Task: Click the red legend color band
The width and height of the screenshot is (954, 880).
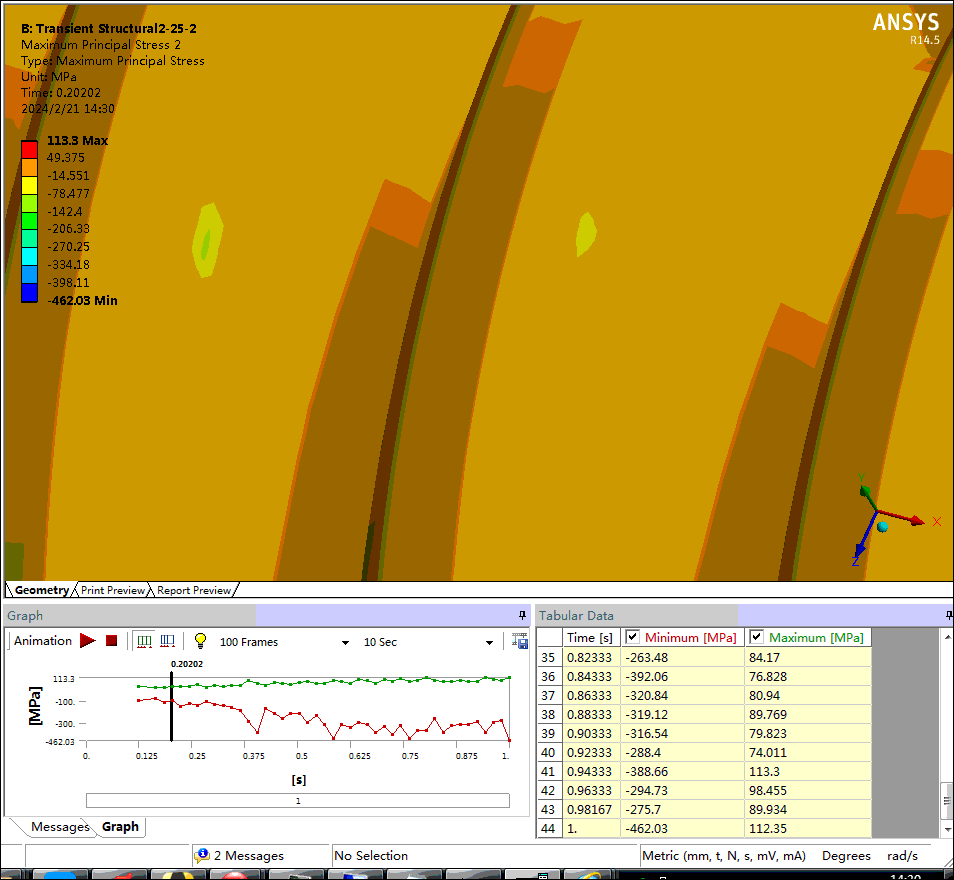Action: coord(29,149)
